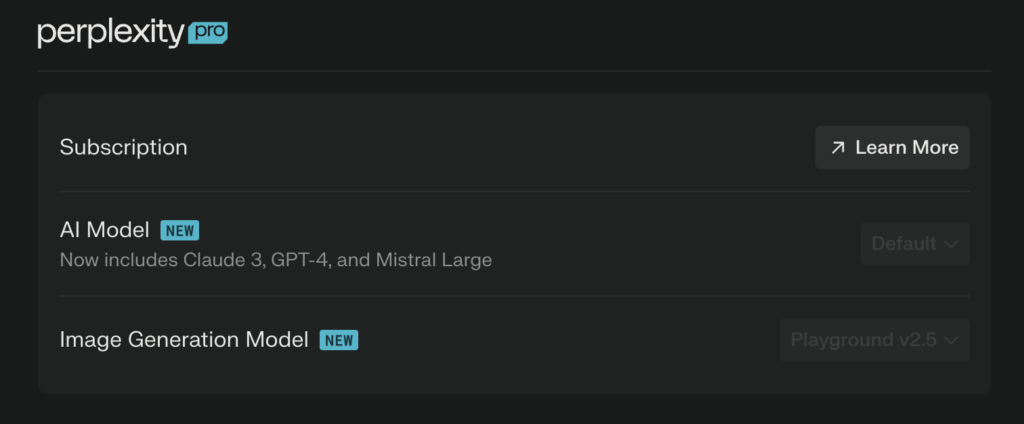This screenshot has width=1024, height=424.
Task: Click the Playground v2.5 text label
Action: pyautogui.click(x=864, y=340)
